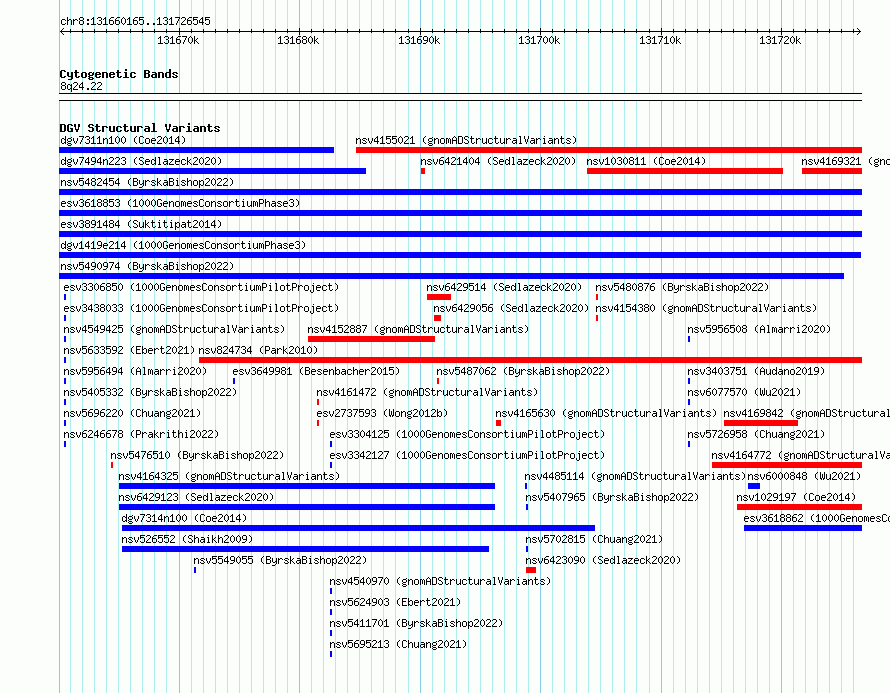
Task: Select nsv6429514 (Sedlazeck2020) label
Action: (504, 287)
